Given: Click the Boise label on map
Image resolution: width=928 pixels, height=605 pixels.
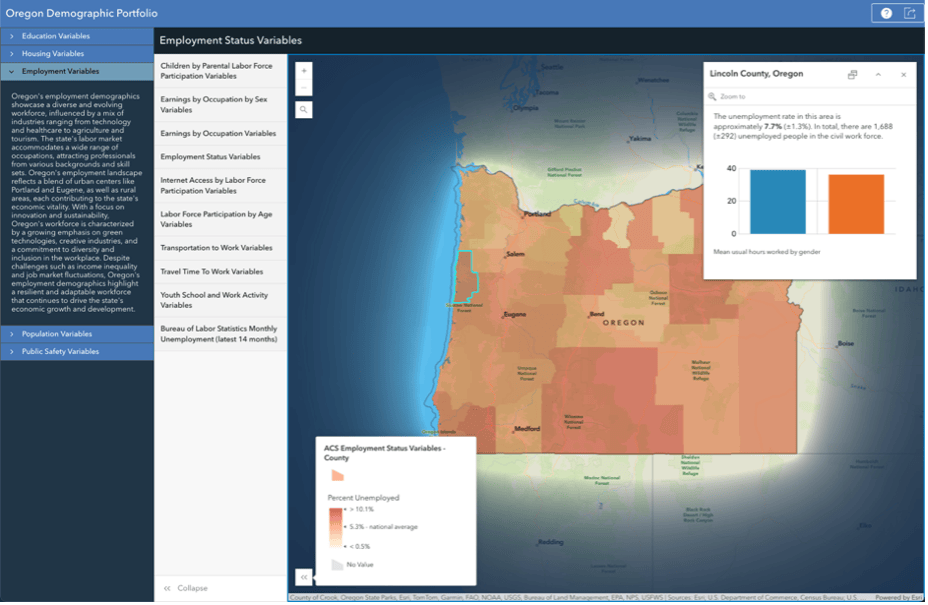Looking at the screenshot, I should (848, 344).
